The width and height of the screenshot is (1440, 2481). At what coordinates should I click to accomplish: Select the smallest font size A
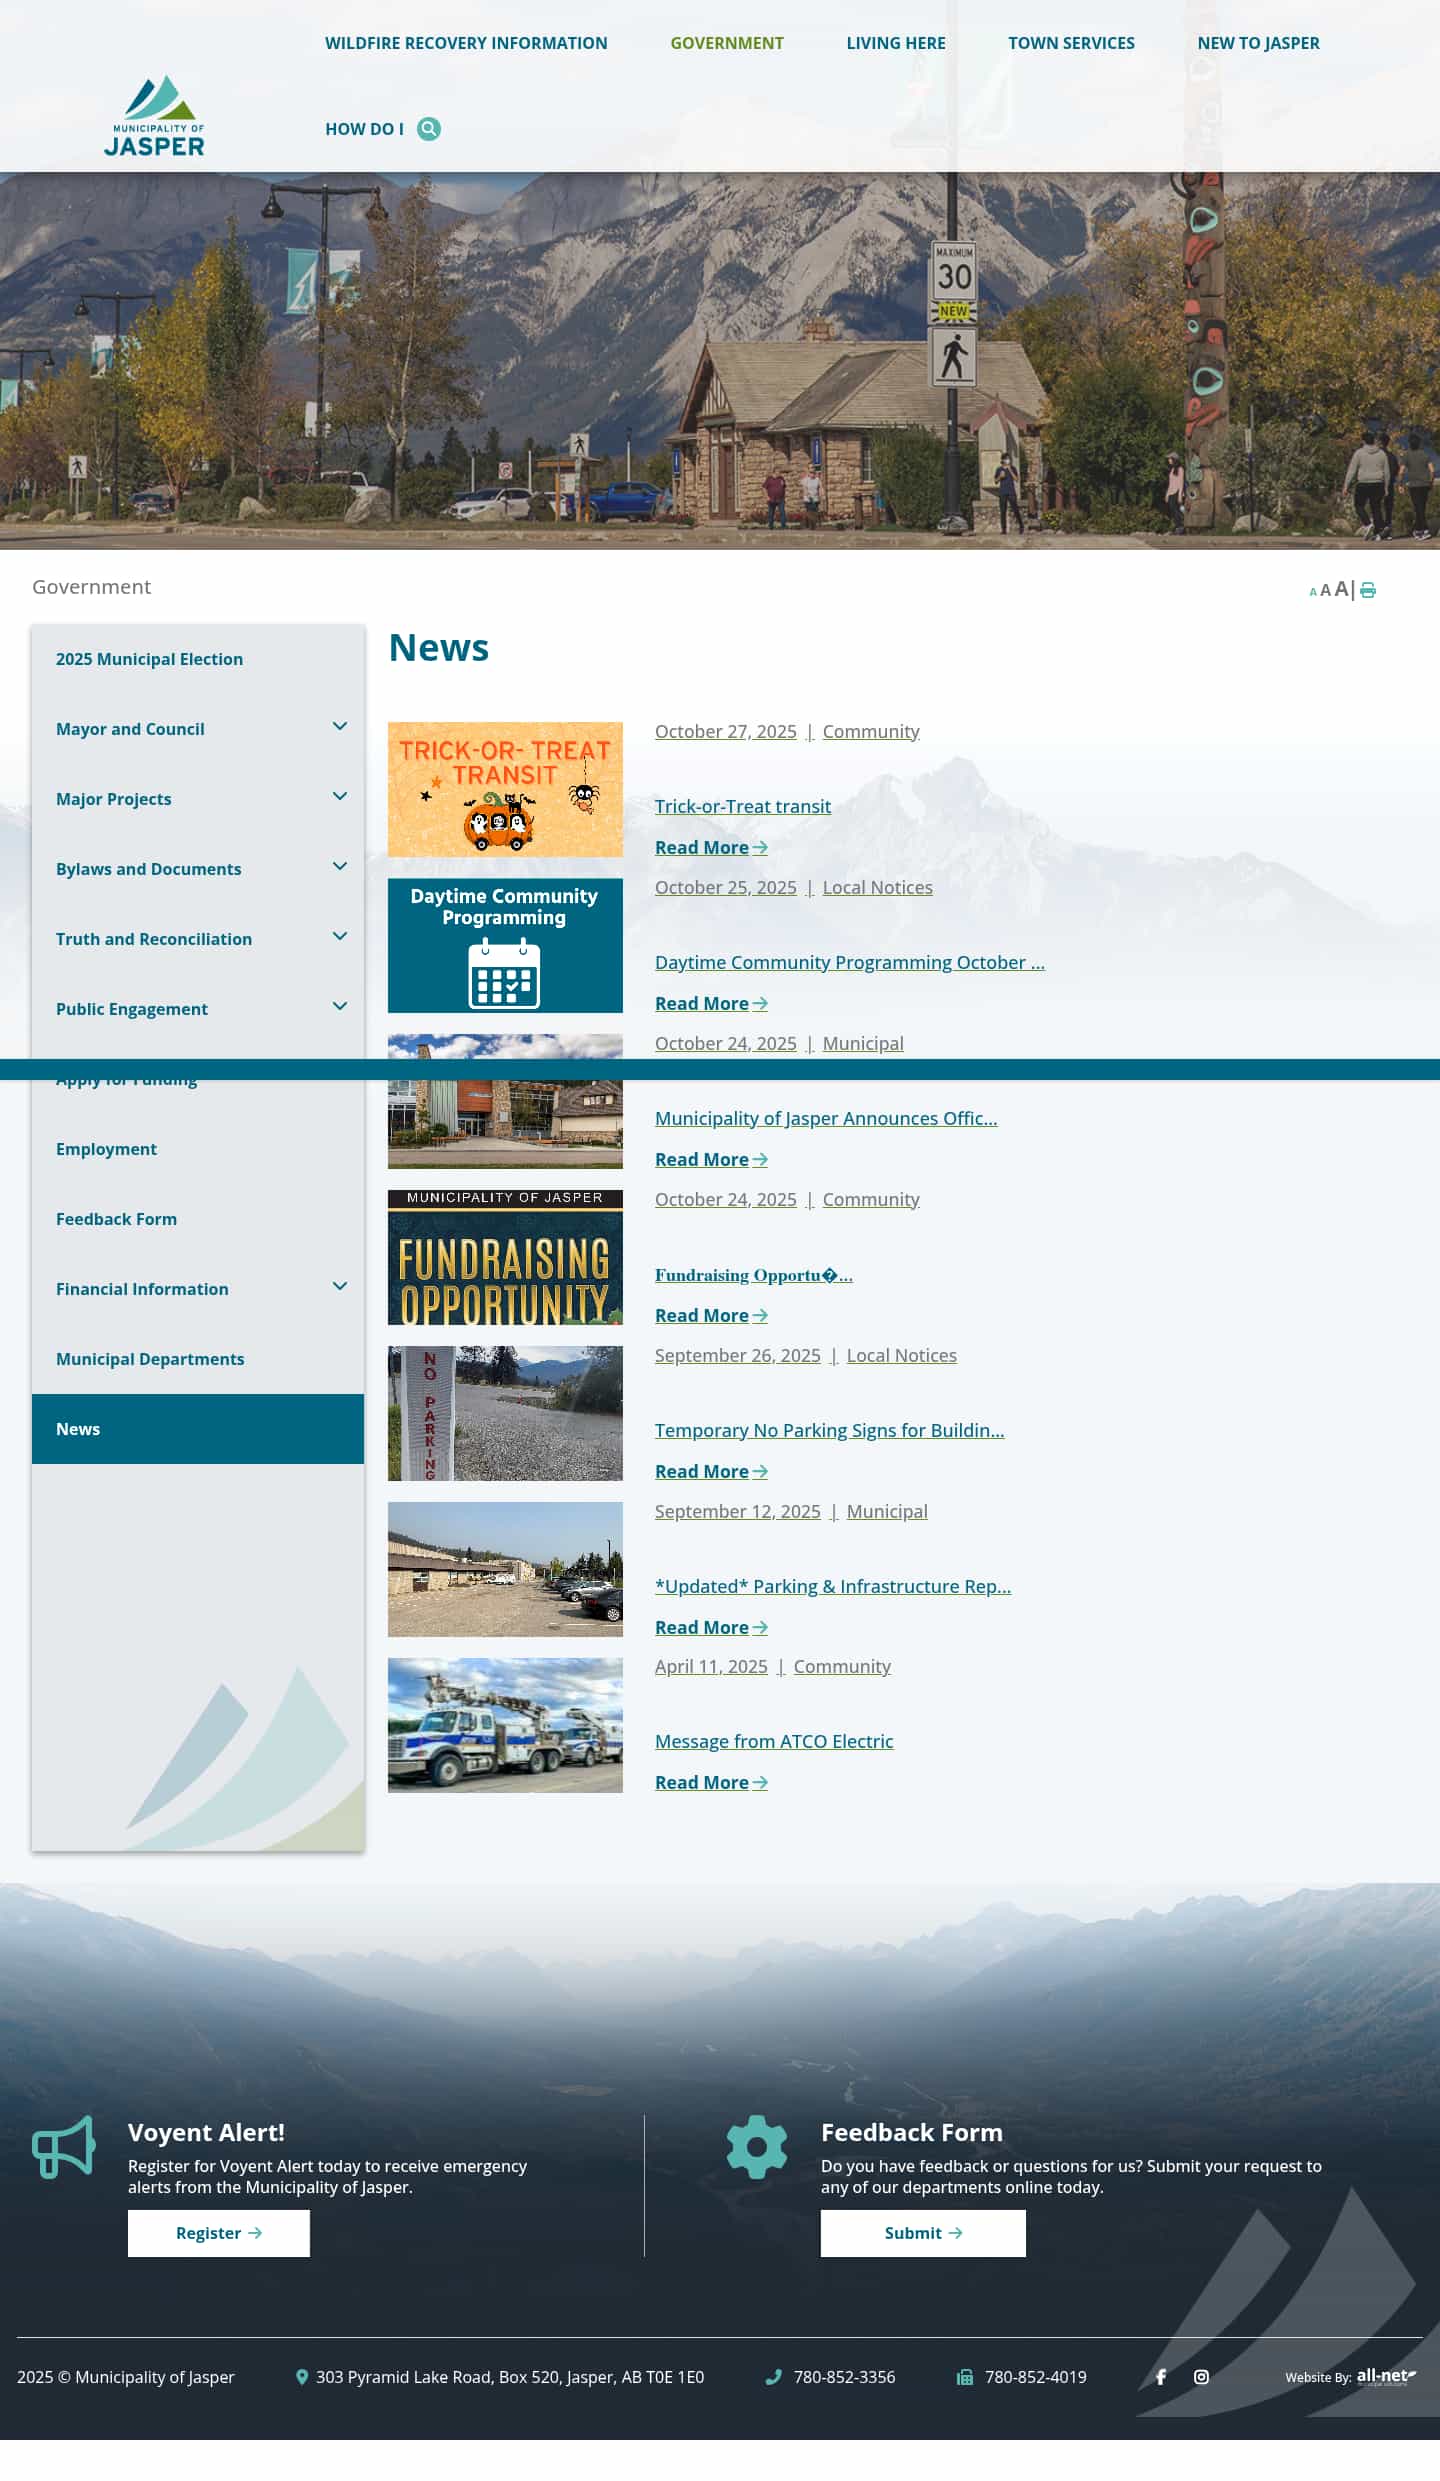[1313, 592]
